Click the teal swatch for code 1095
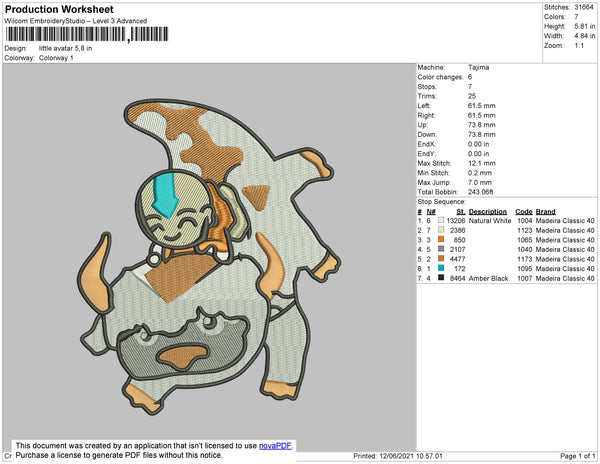The width and height of the screenshot is (600, 464). tap(441, 268)
